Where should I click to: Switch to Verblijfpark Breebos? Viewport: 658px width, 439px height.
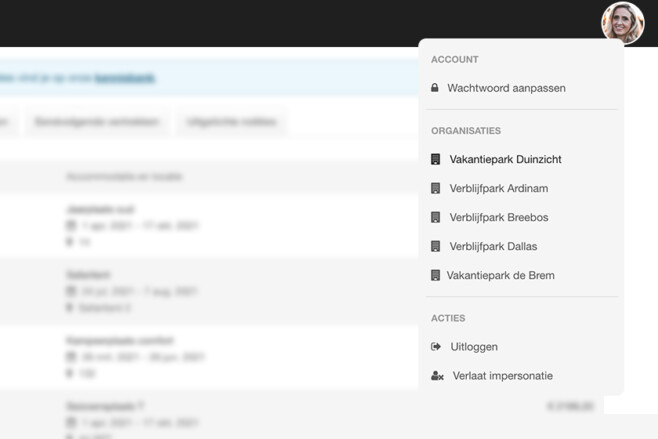(x=498, y=217)
